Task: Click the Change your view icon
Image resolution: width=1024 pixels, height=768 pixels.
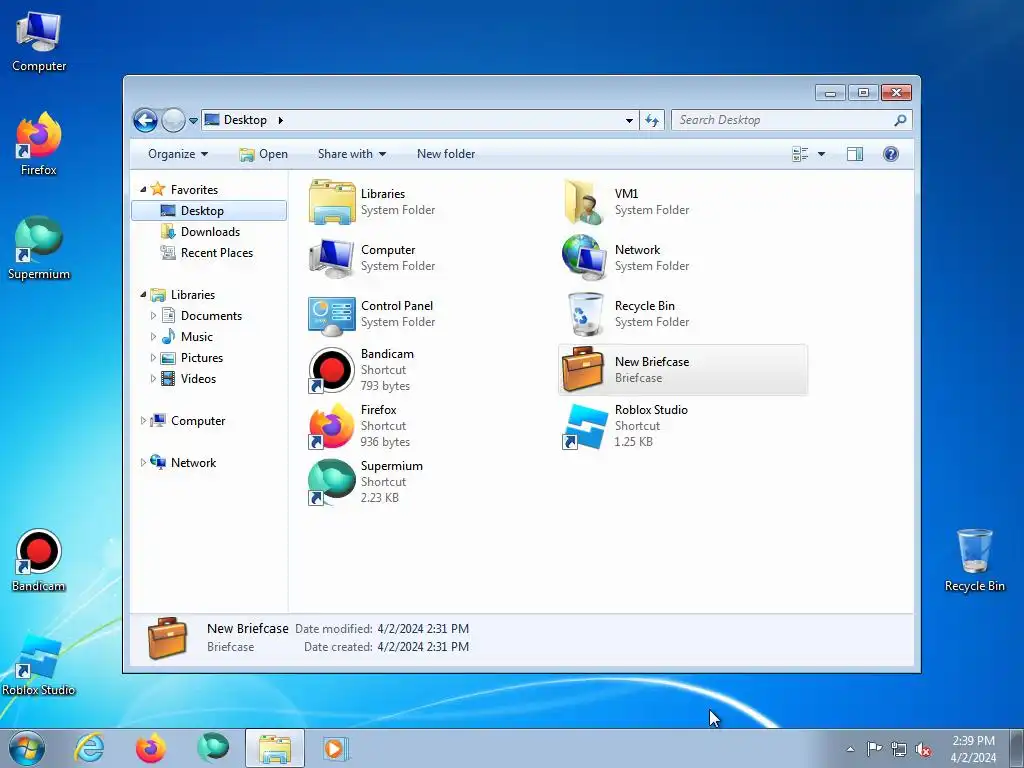Action: pyautogui.click(x=800, y=154)
